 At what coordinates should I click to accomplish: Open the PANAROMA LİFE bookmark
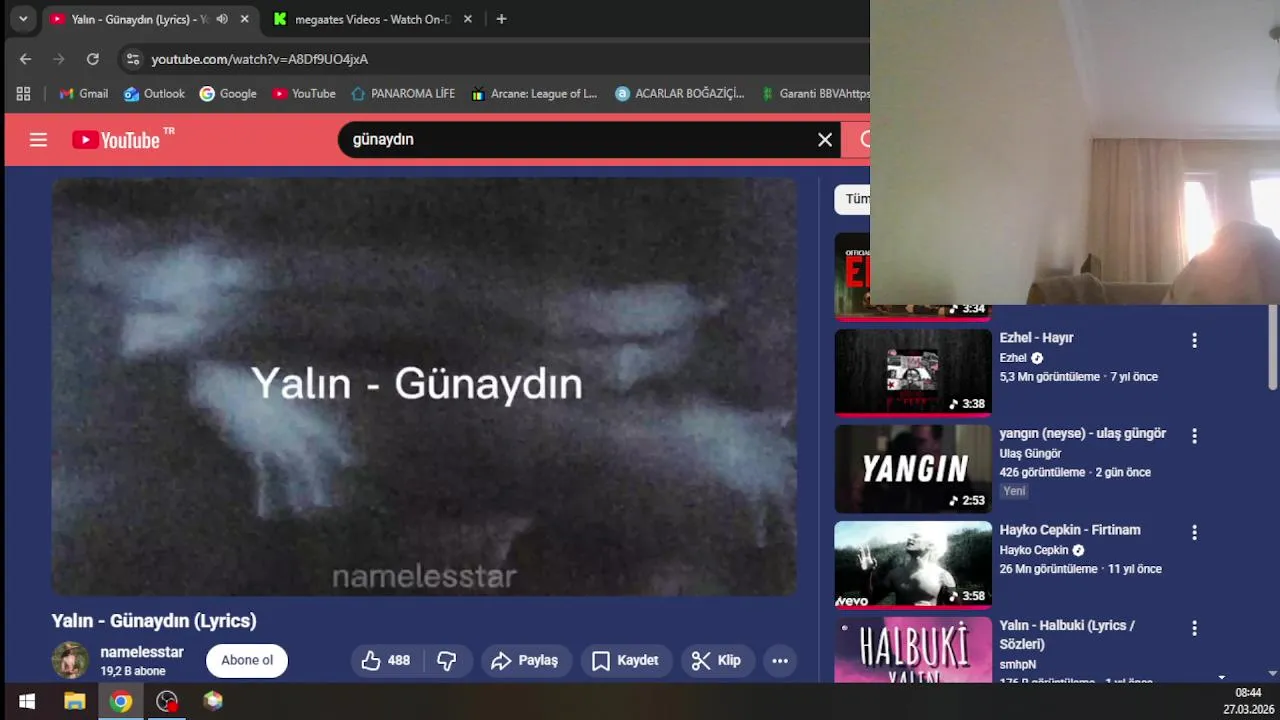coord(403,93)
